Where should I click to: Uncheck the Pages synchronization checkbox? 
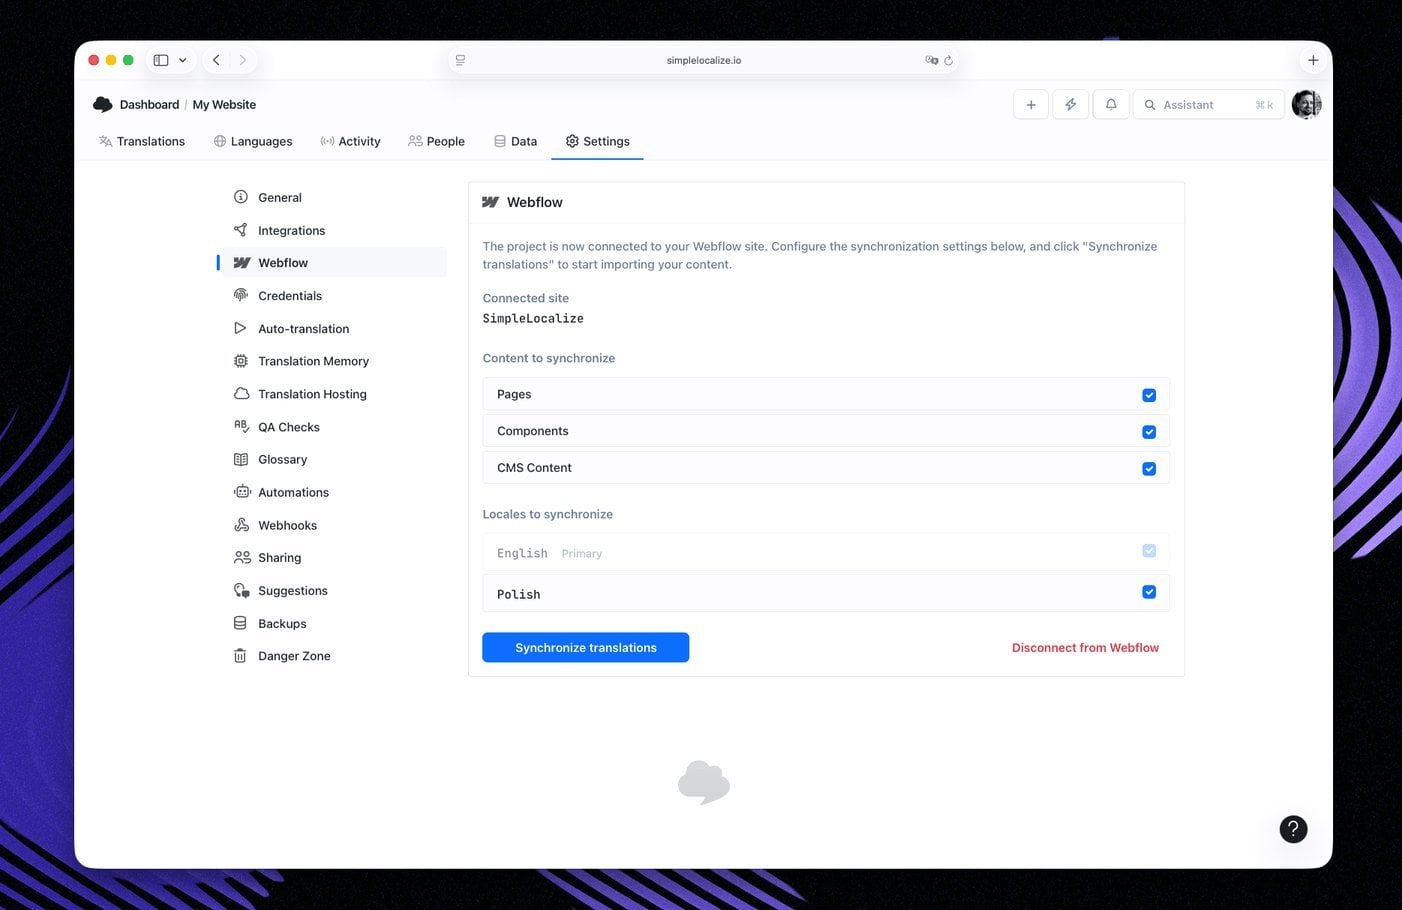click(1149, 394)
